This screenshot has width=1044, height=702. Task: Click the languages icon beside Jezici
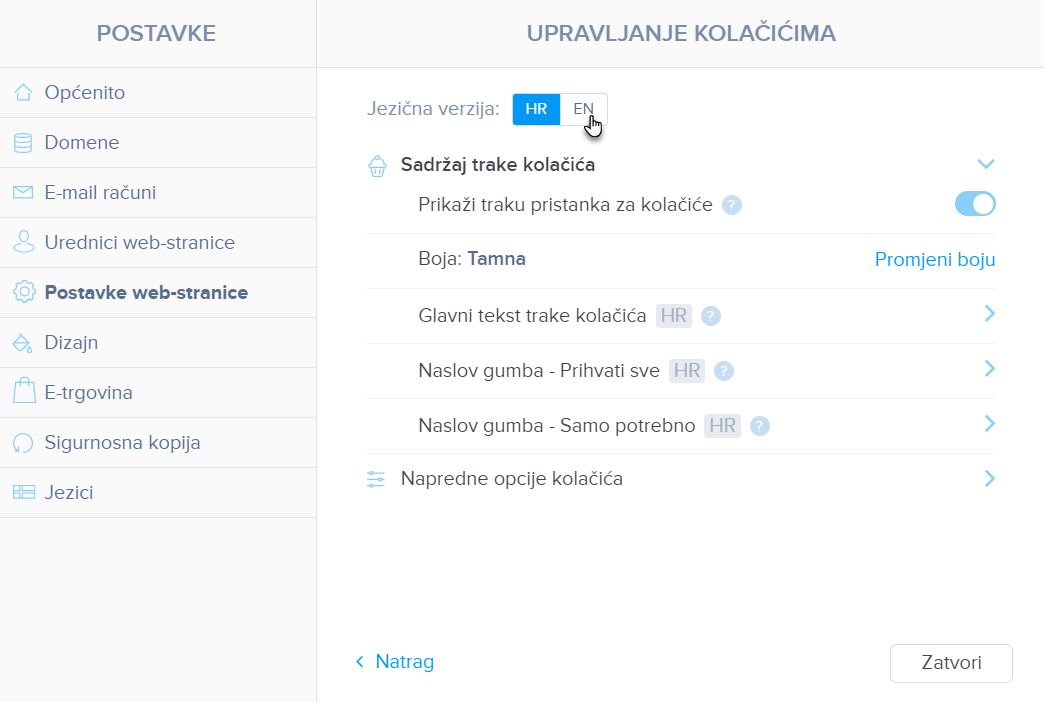point(24,492)
